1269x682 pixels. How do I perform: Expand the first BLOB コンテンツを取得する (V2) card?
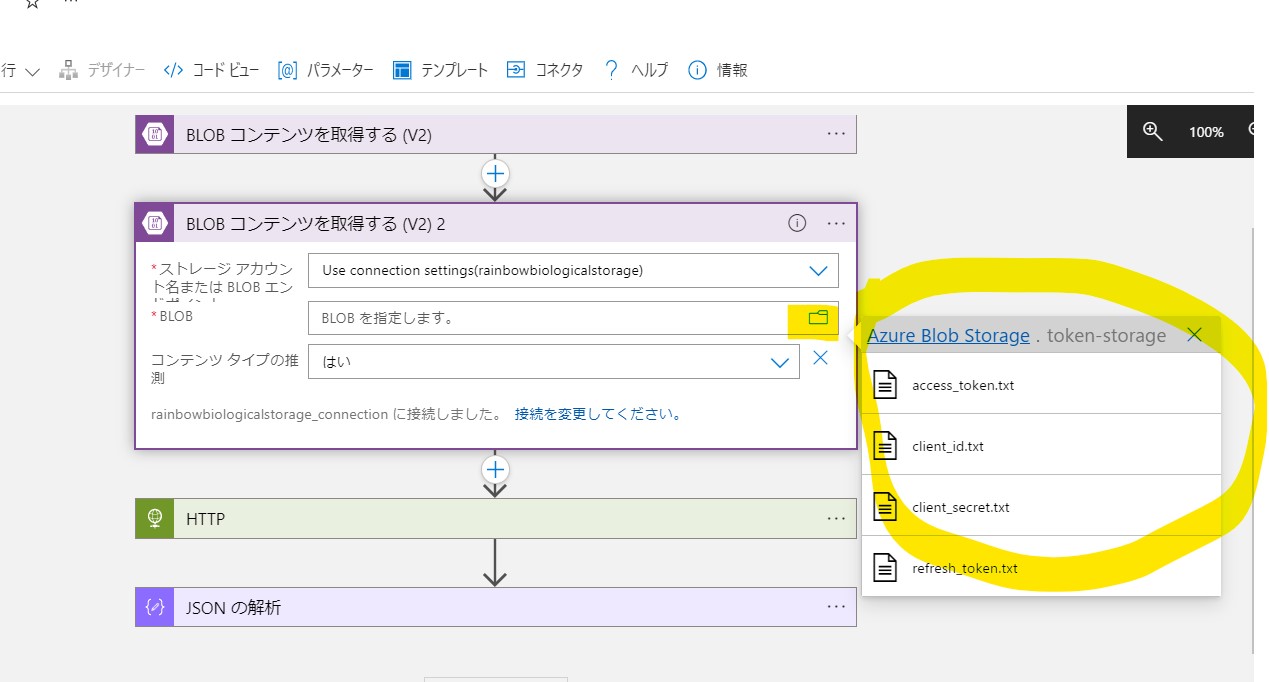pyautogui.click(x=496, y=134)
